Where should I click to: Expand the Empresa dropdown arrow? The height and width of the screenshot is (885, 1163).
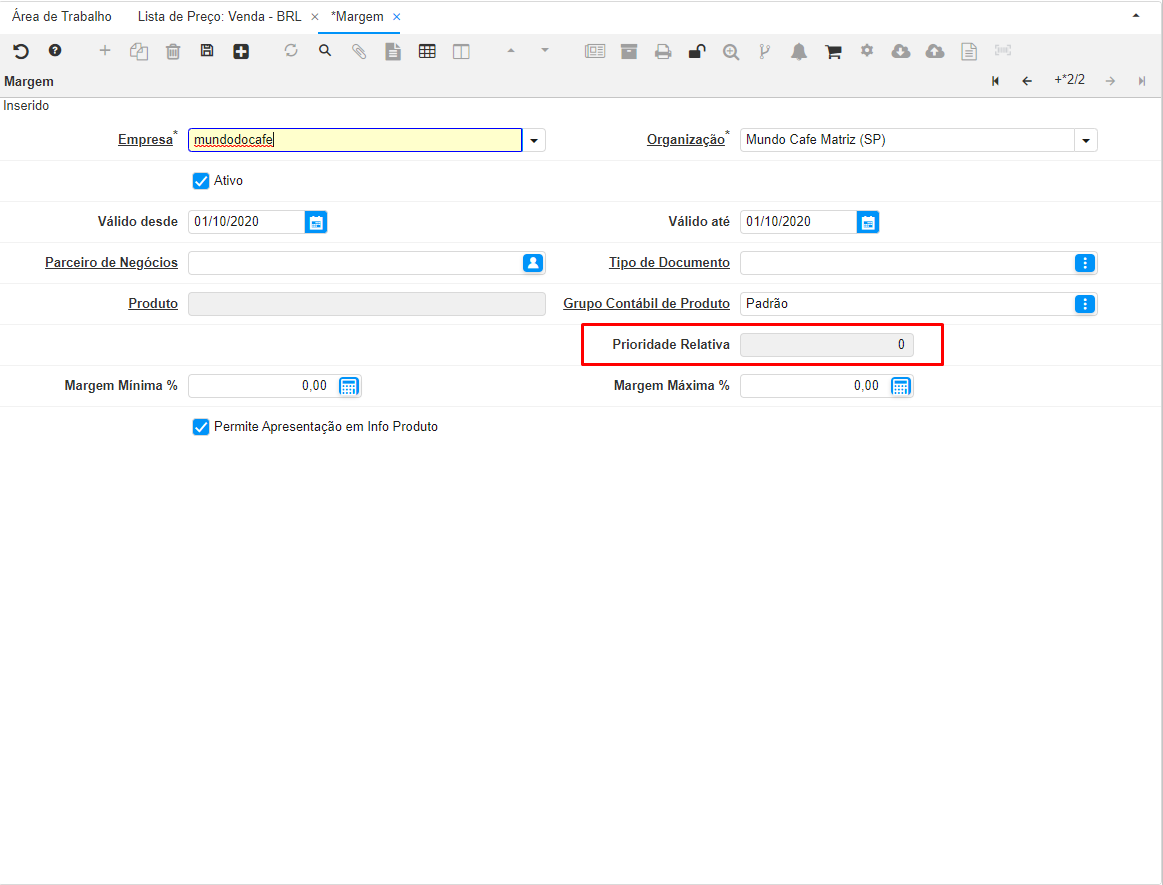534,141
